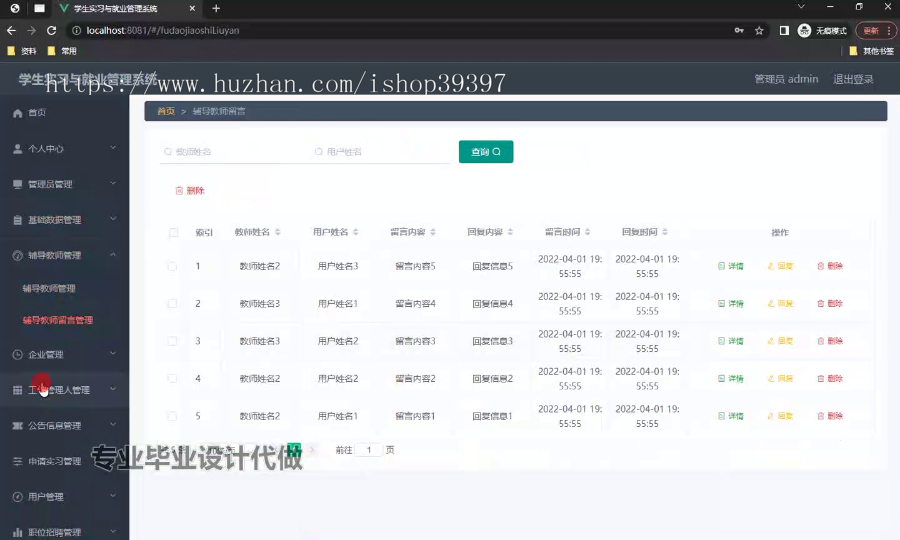Click the browser address bar URL
This screenshot has width=900, height=540.
click(162, 30)
